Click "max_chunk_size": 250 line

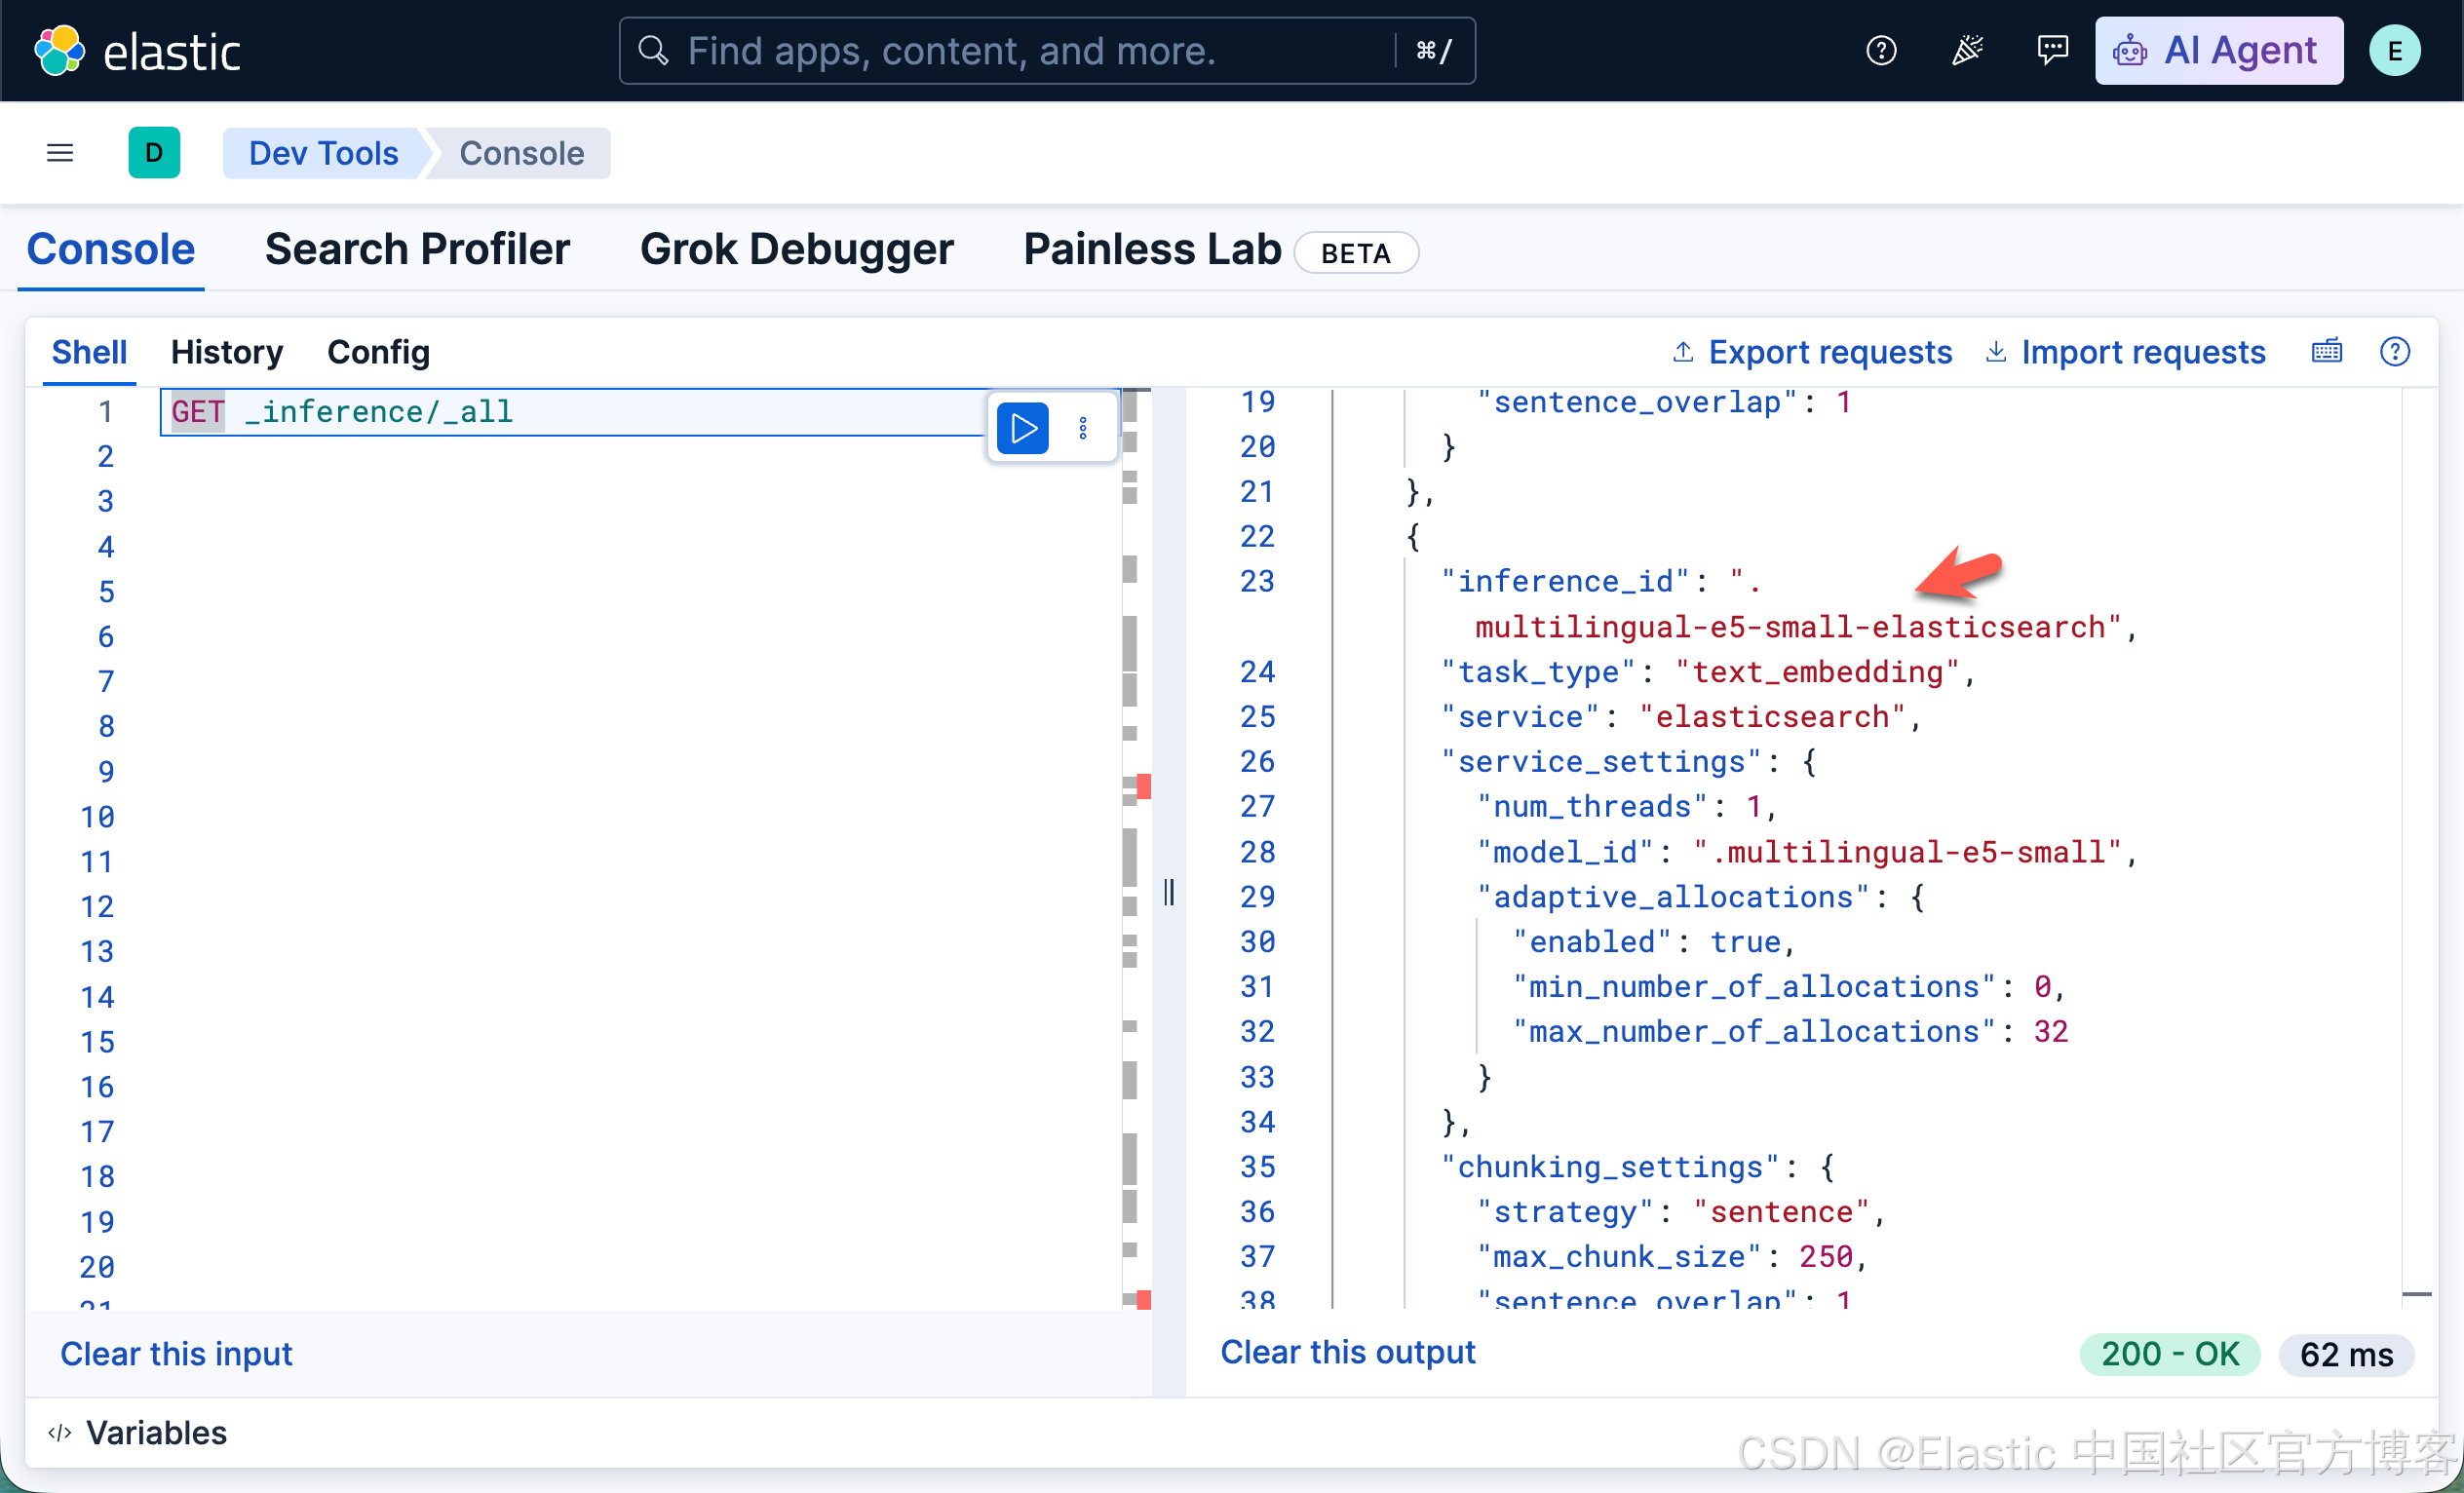coord(1672,1257)
